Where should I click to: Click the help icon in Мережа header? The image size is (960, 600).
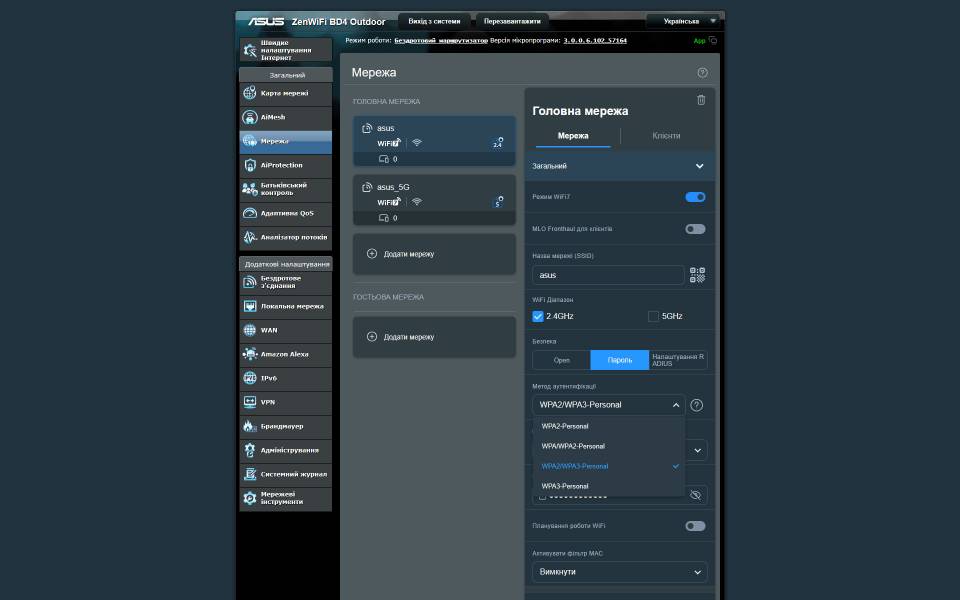click(702, 73)
